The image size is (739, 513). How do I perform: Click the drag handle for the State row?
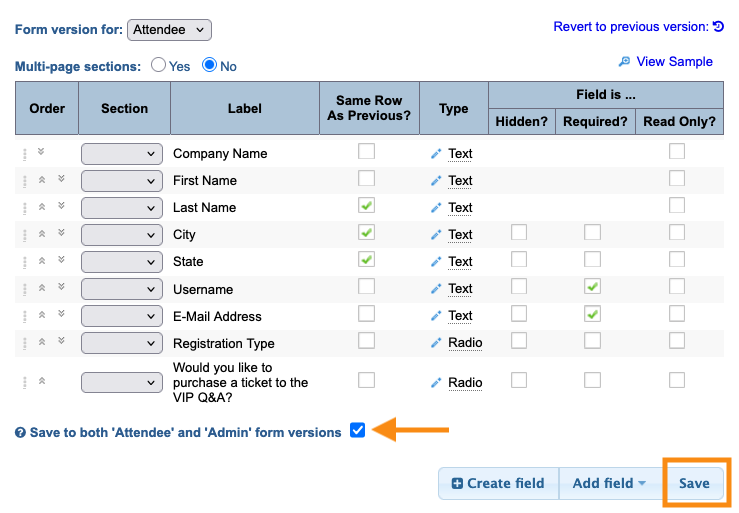click(x=24, y=262)
